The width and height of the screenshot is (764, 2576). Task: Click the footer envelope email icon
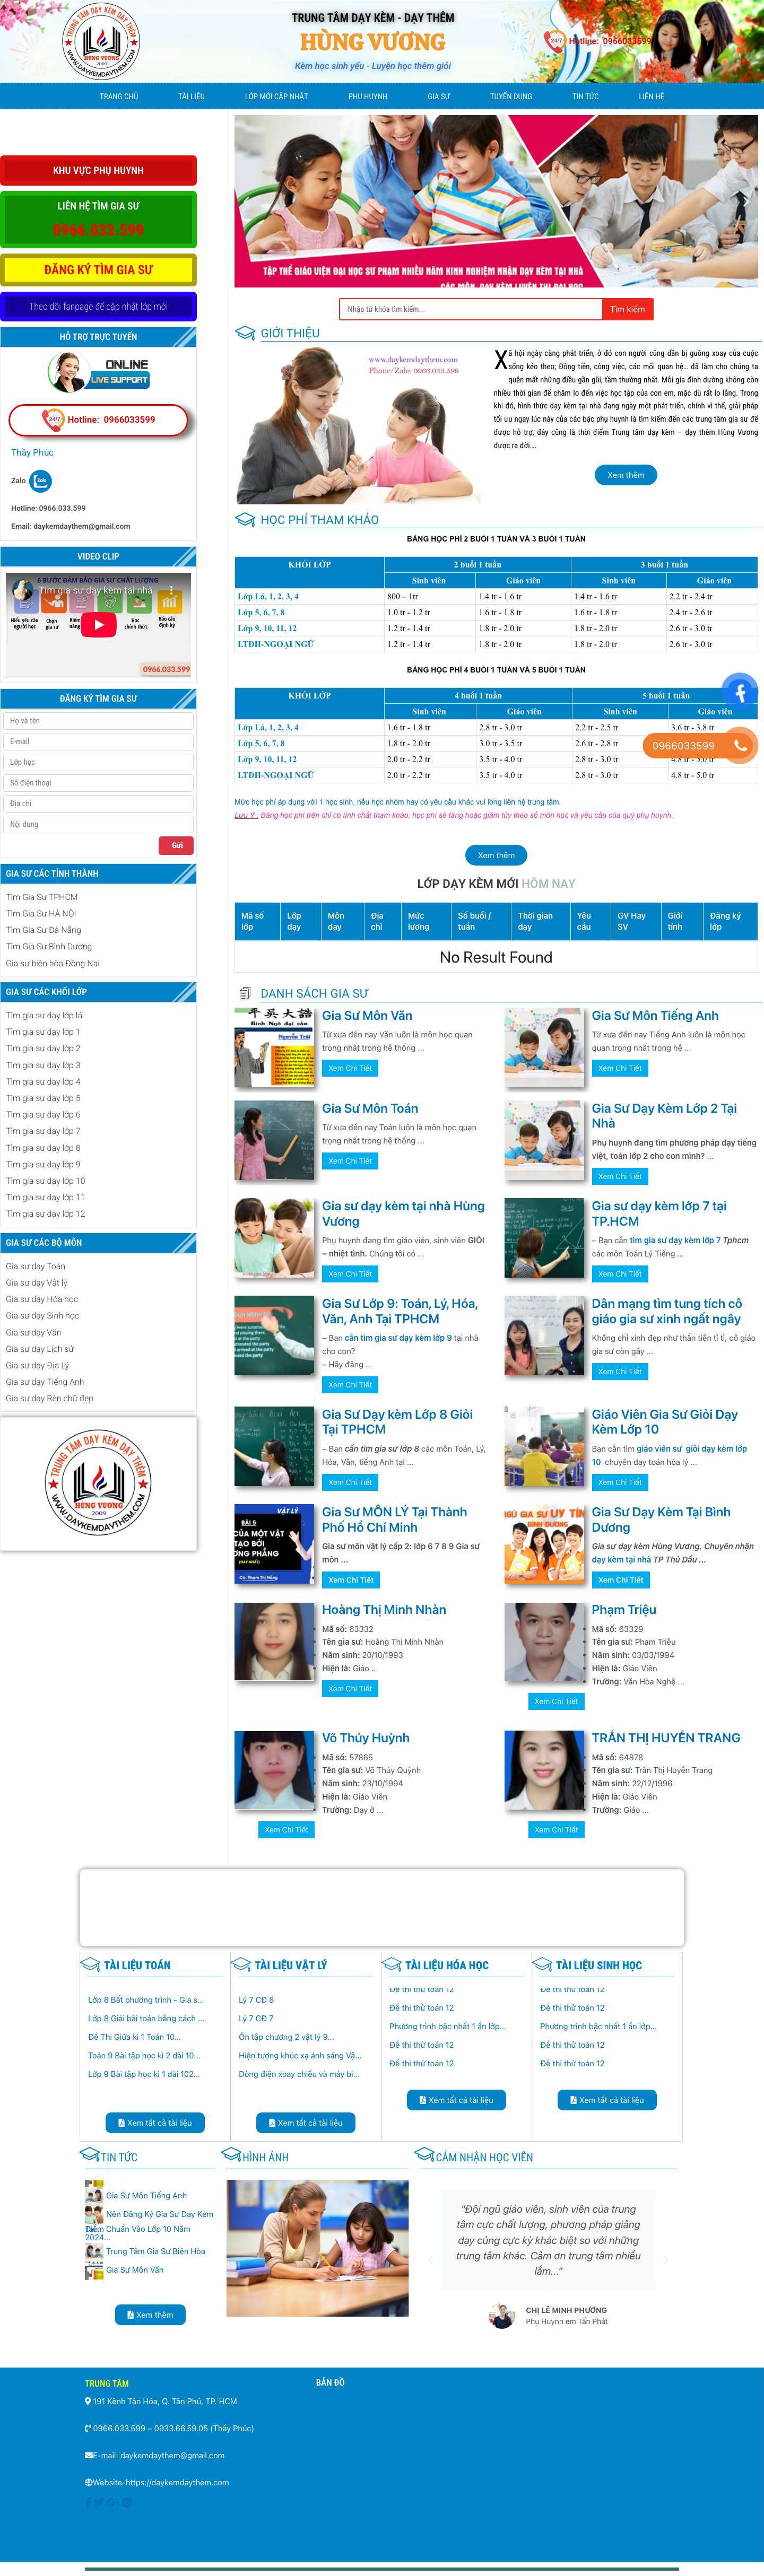pos(88,2455)
